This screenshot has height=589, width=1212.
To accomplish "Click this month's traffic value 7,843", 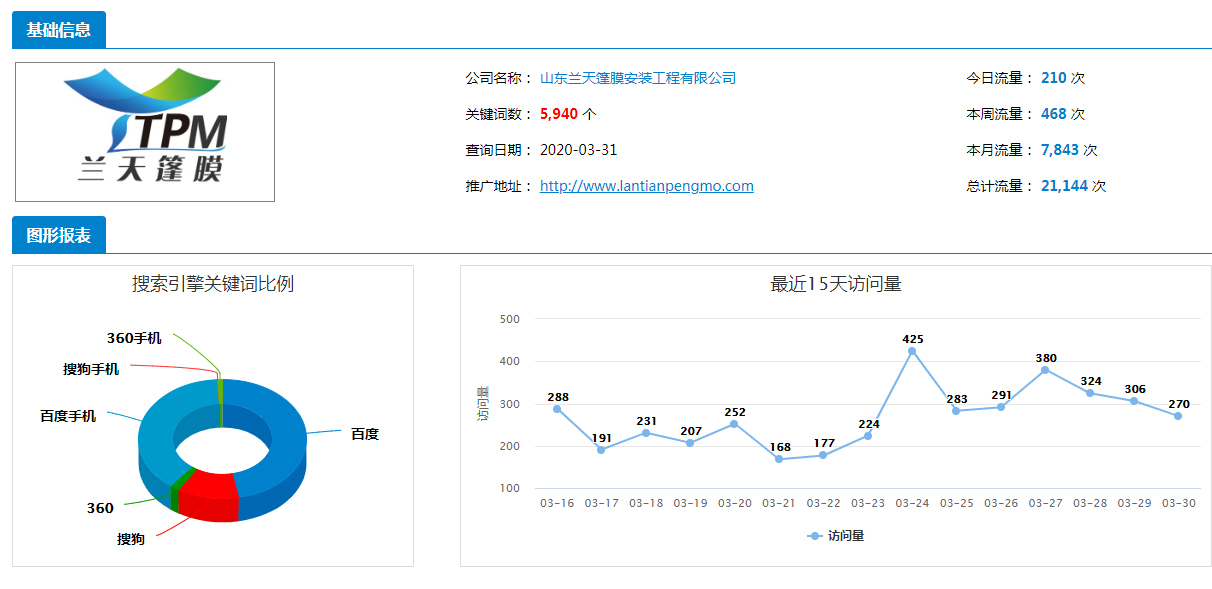I will (1060, 150).
